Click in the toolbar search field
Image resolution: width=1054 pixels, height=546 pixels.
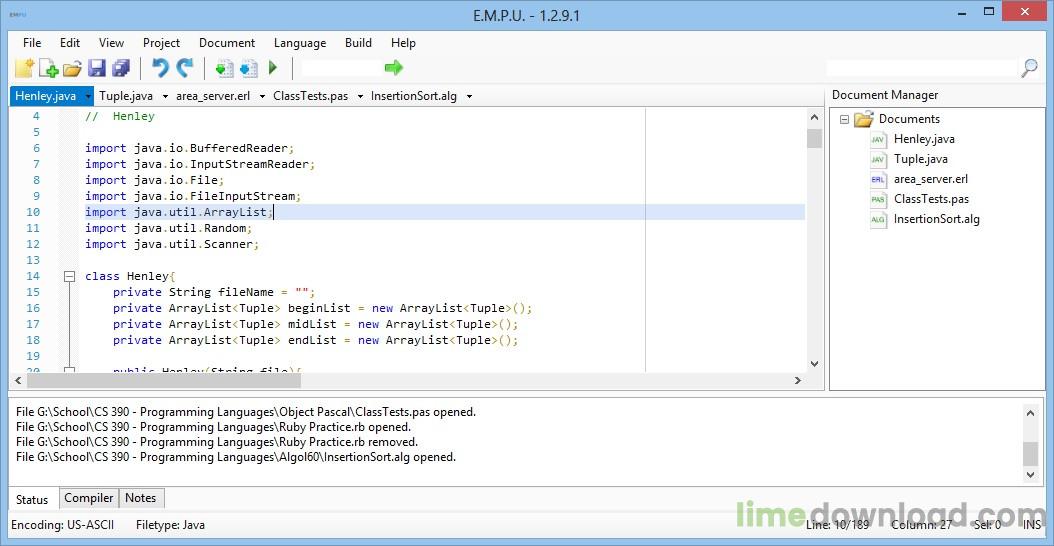point(920,68)
